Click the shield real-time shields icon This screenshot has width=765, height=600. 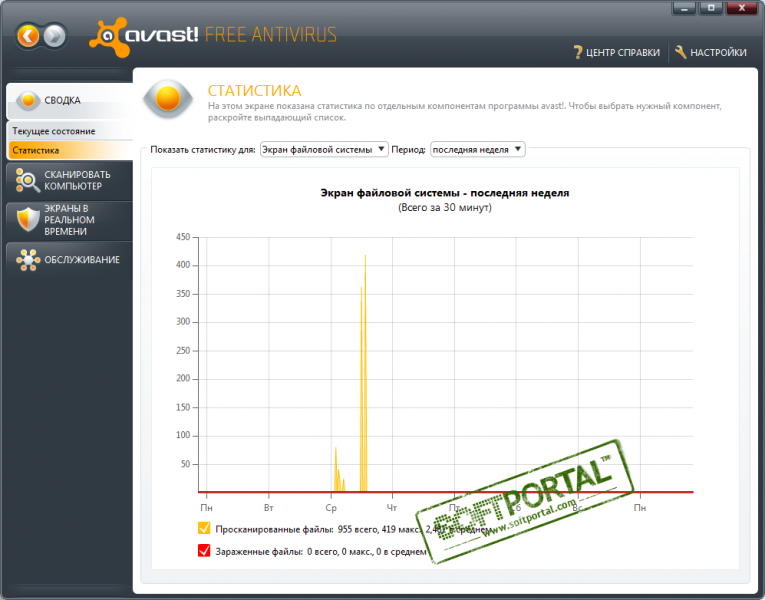click(28, 220)
